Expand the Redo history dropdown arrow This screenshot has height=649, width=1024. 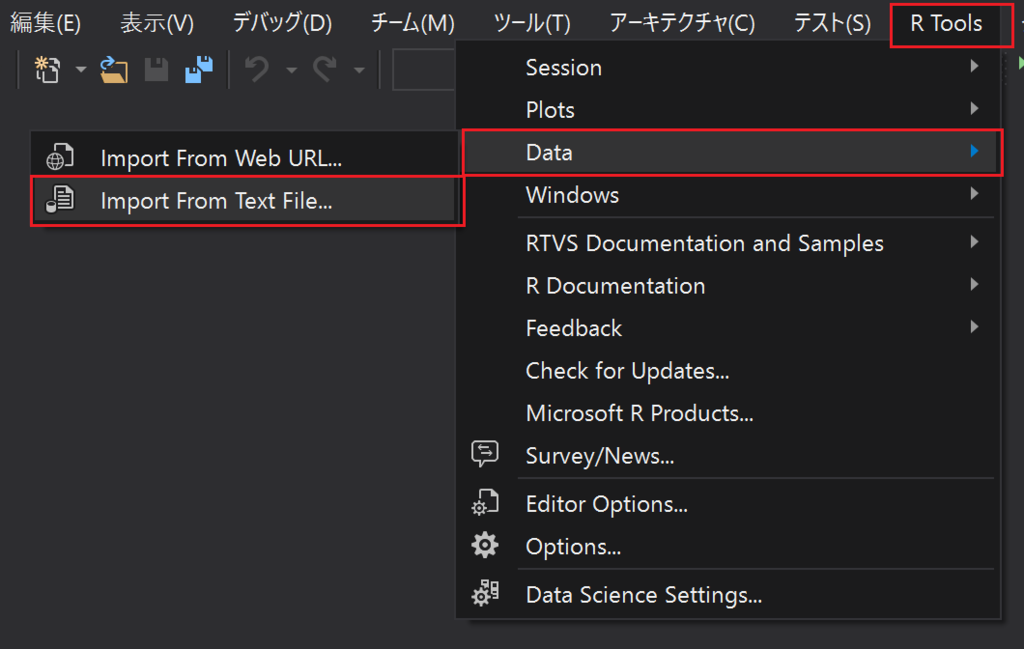pos(358,70)
